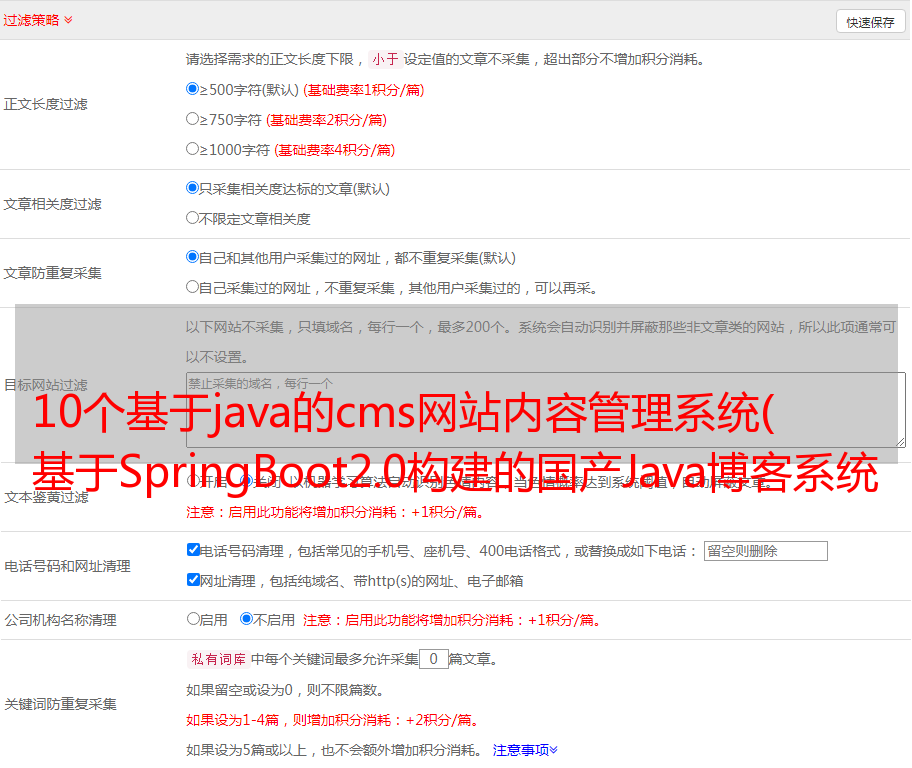Click the resize grip of the domain textarea
Viewport: 912px width, 768px height.
pos(900,443)
